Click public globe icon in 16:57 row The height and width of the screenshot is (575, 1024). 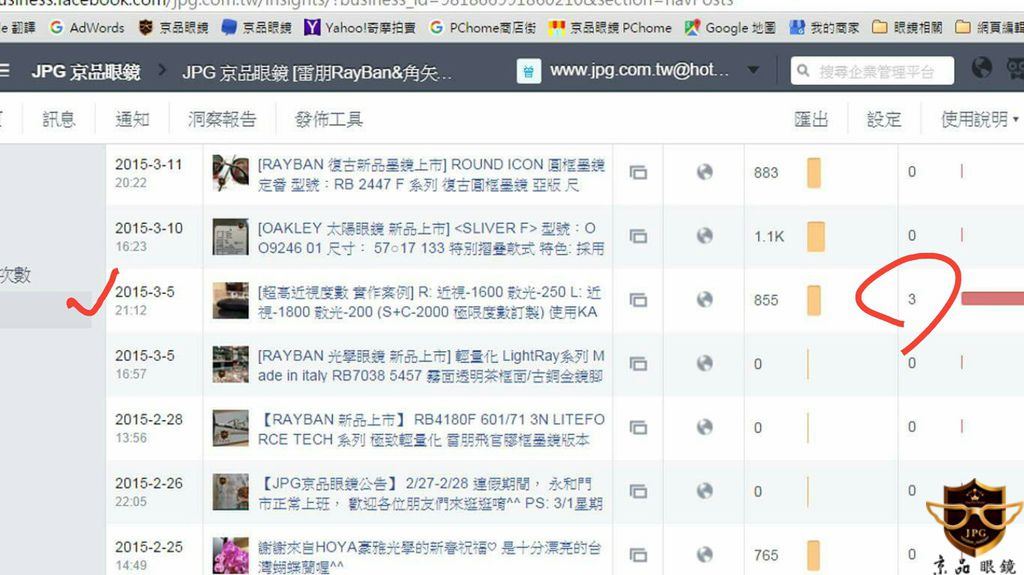point(705,363)
